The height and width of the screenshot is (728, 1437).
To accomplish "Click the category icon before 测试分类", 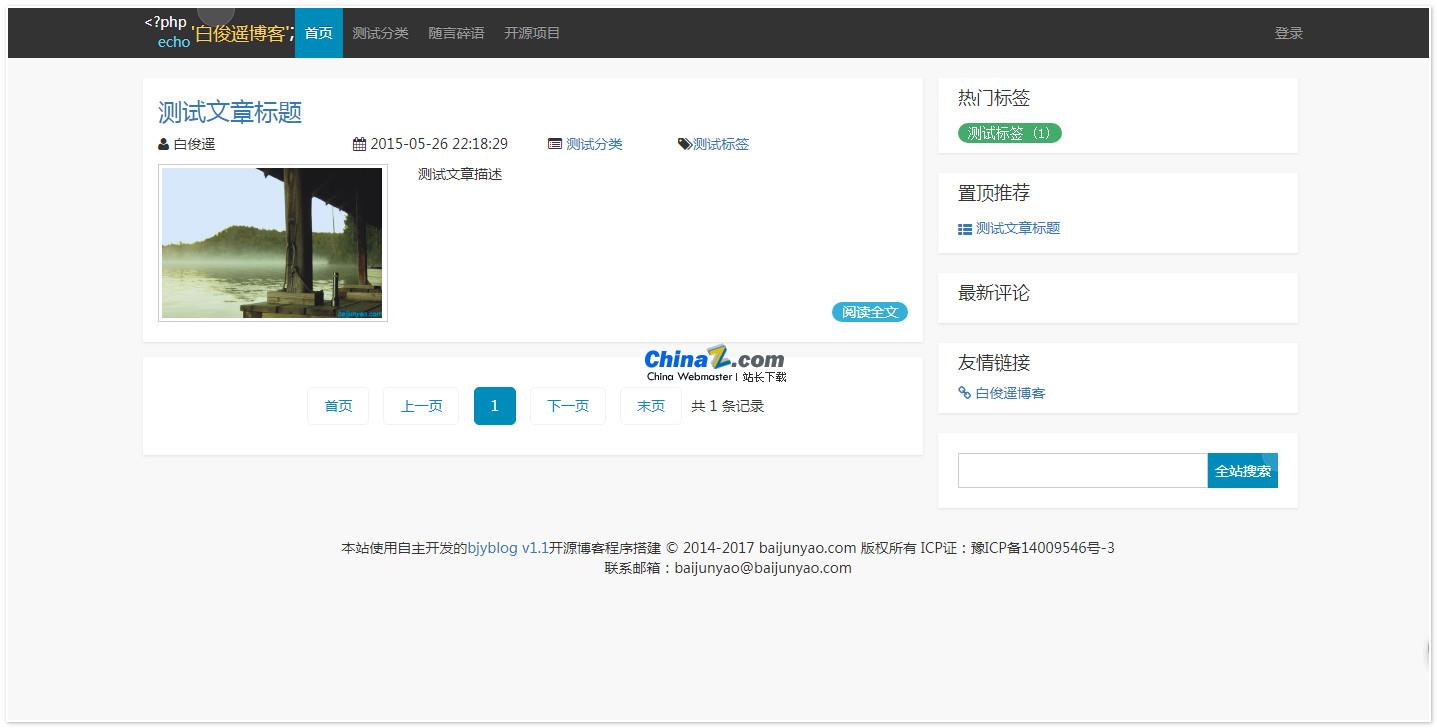I will pyautogui.click(x=555, y=143).
